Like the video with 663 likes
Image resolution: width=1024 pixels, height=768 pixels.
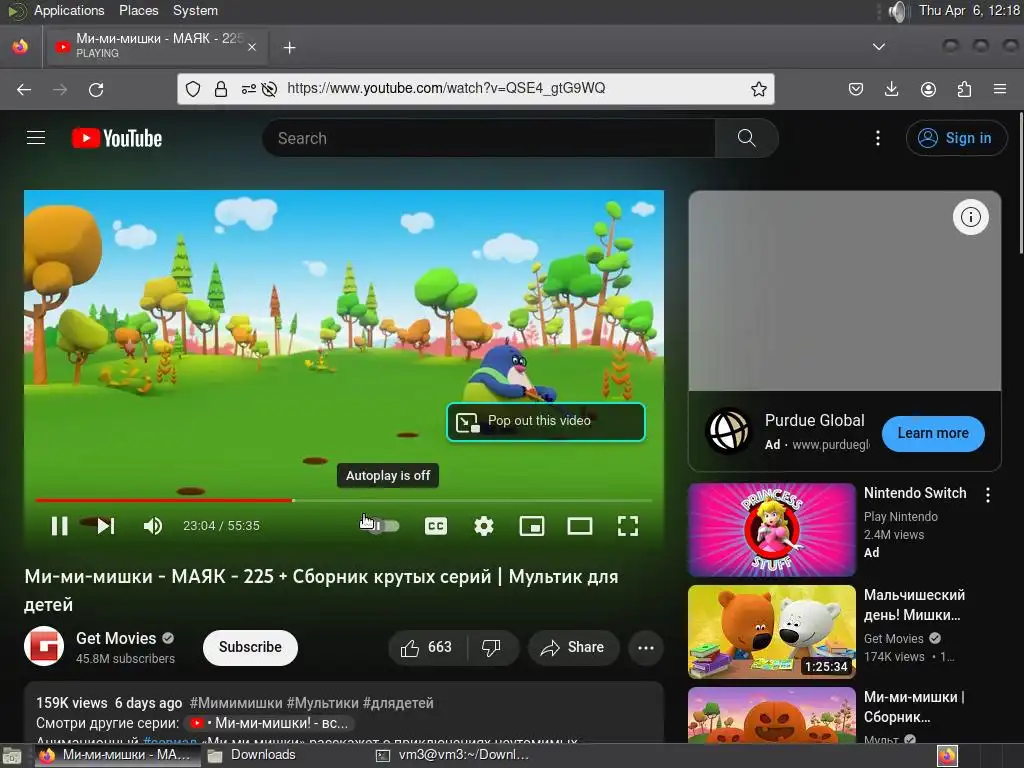pos(426,647)
